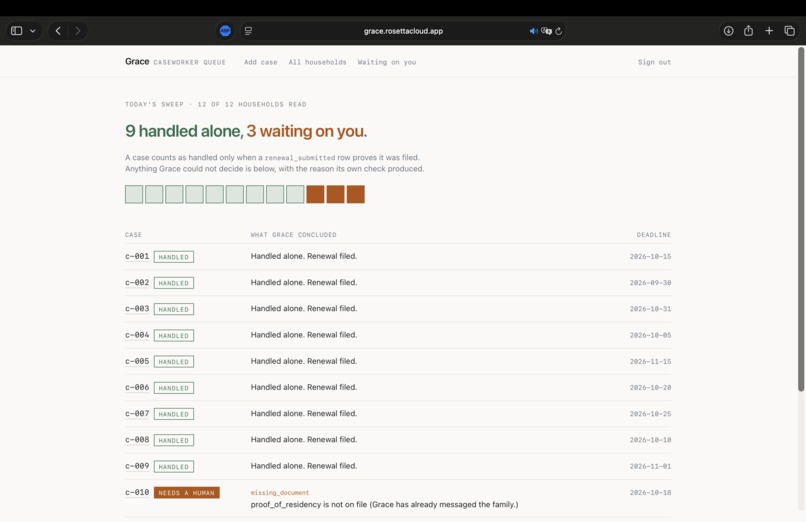This screenshot has height=522, width=806.
Task: Click the deadline 2026-11-15
Action: [x=650, y=362]
